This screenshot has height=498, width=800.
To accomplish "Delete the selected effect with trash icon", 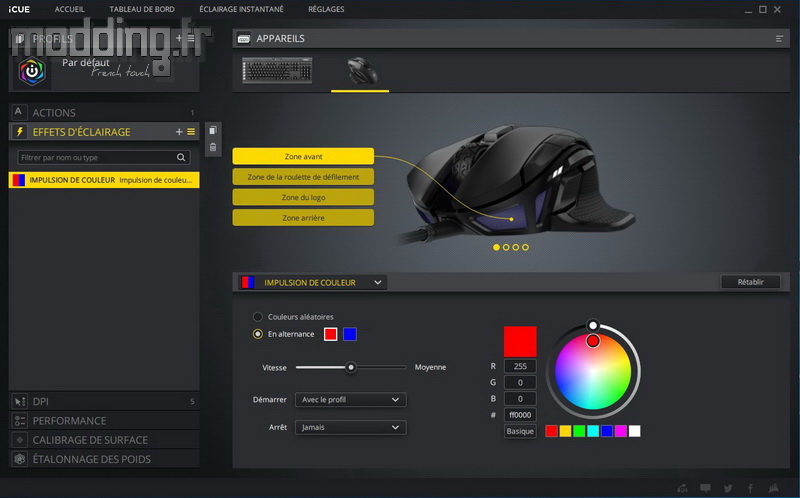I will click(x=213, y=147).
